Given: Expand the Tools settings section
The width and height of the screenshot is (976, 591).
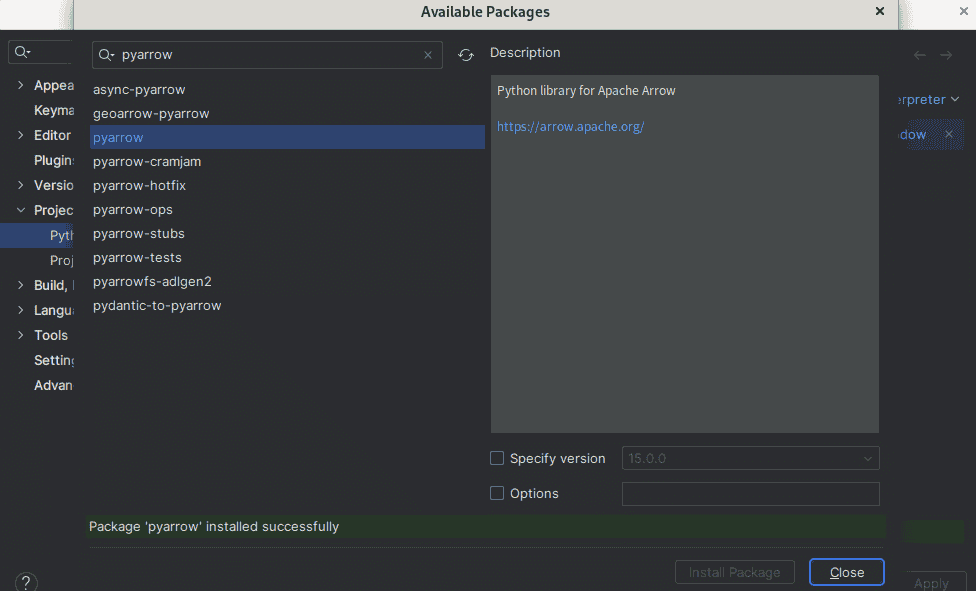Looking at the screenshot, I should coord(21,335).
